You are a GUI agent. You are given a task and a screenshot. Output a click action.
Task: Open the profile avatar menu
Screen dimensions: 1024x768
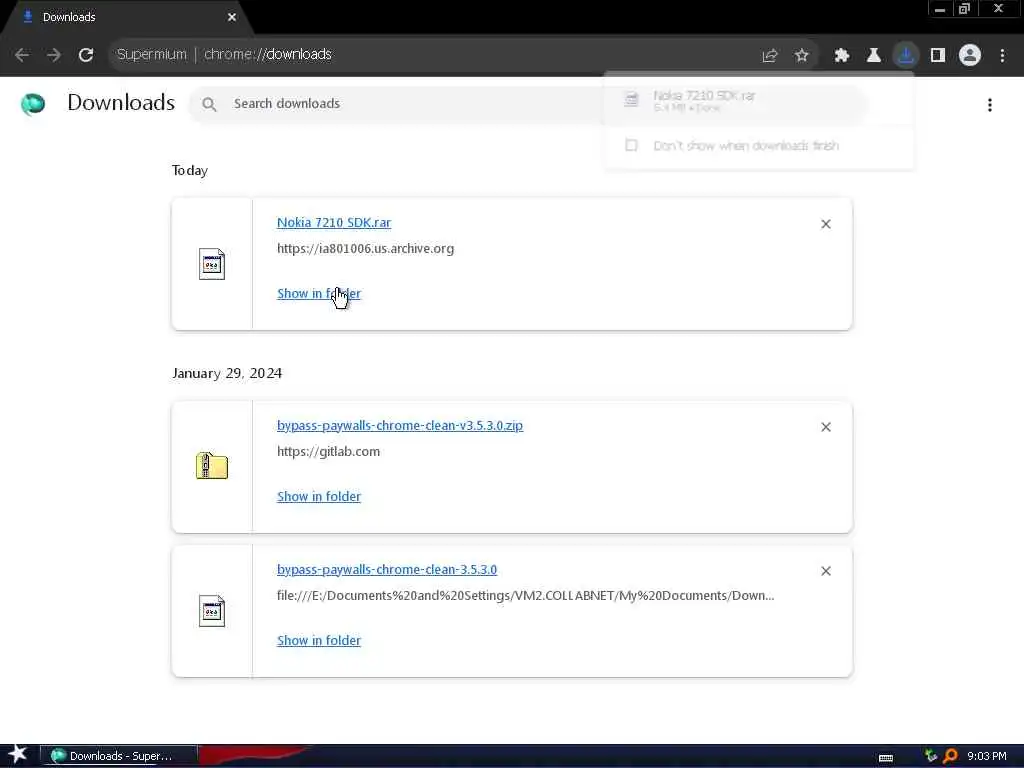pos(970,56)
